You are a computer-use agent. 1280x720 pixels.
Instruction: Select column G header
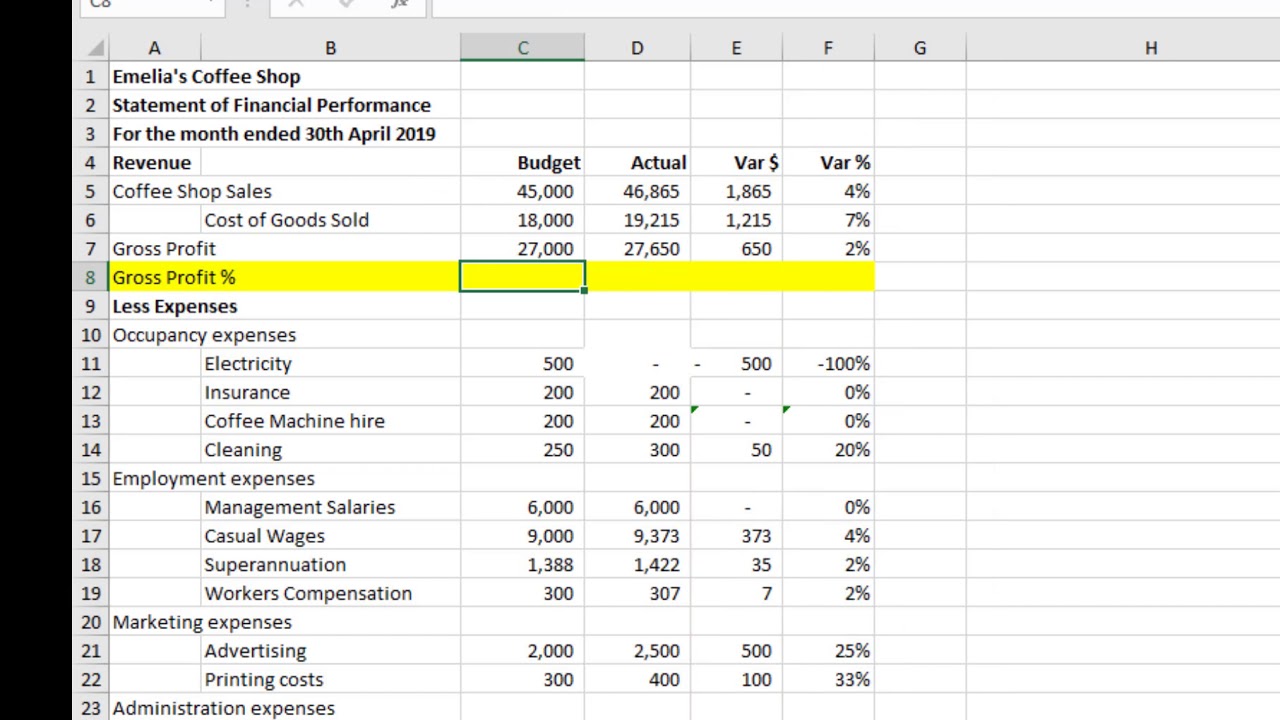tap(920, 48)
